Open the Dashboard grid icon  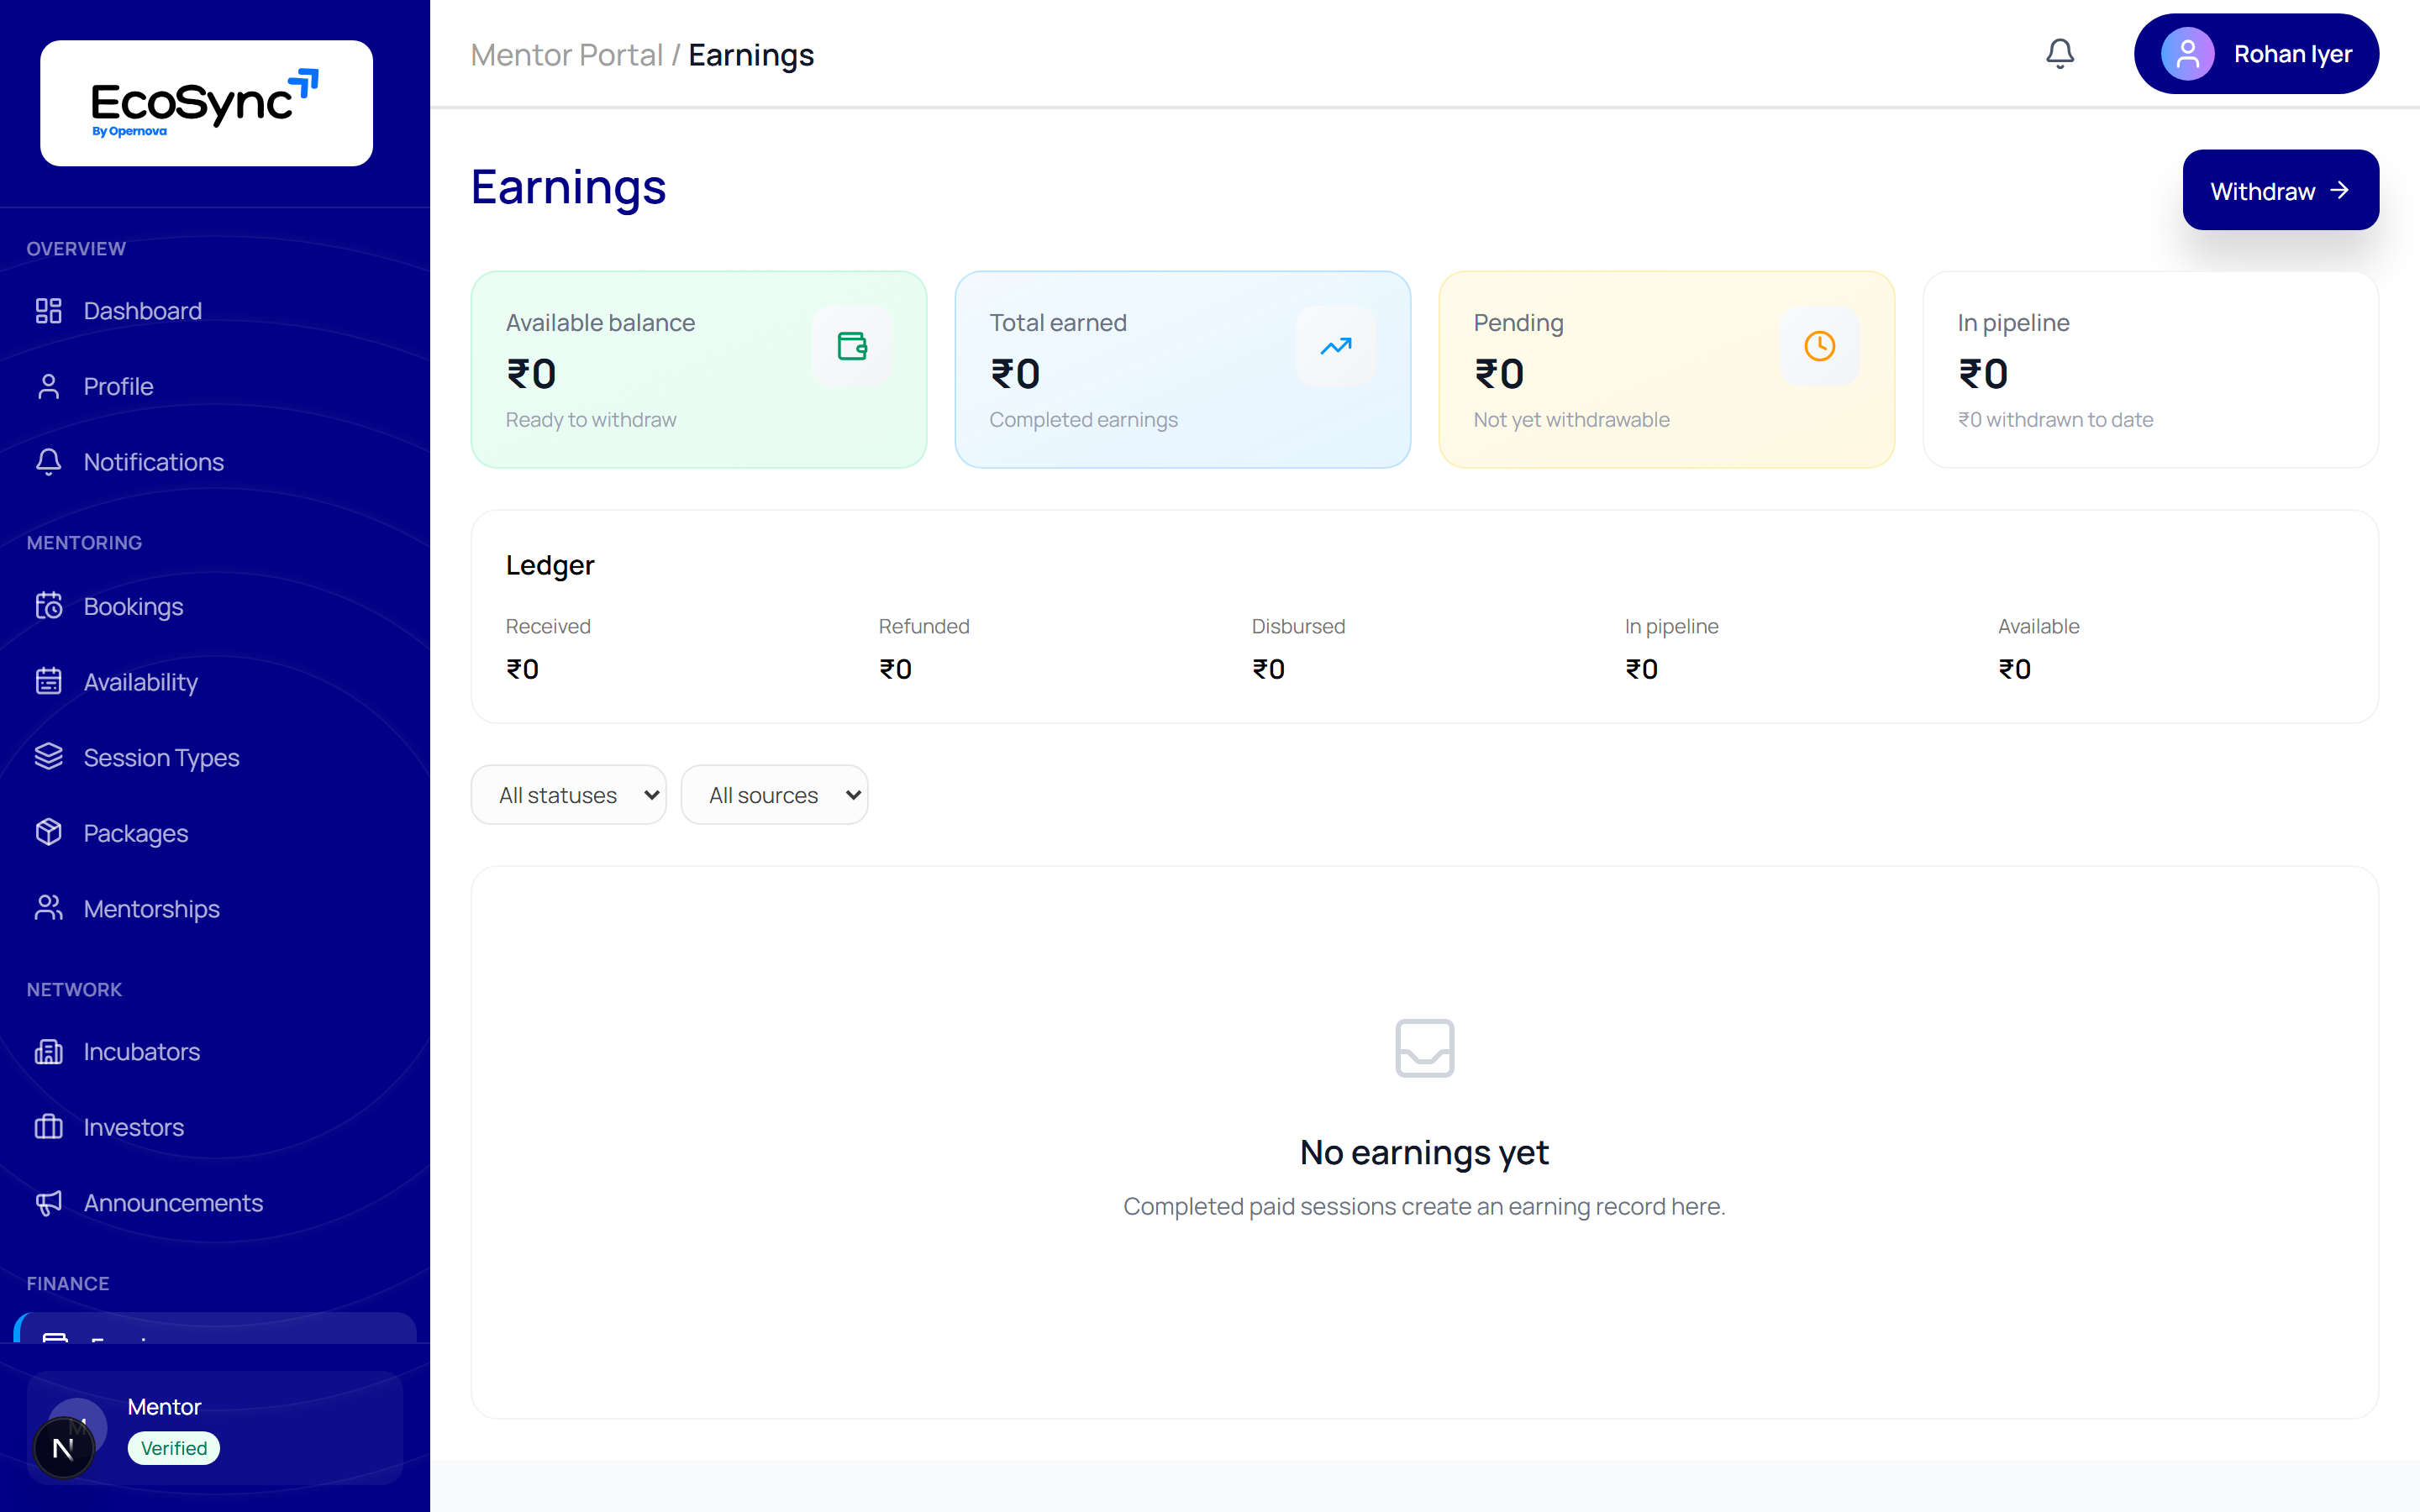click(x=49, y=311)
